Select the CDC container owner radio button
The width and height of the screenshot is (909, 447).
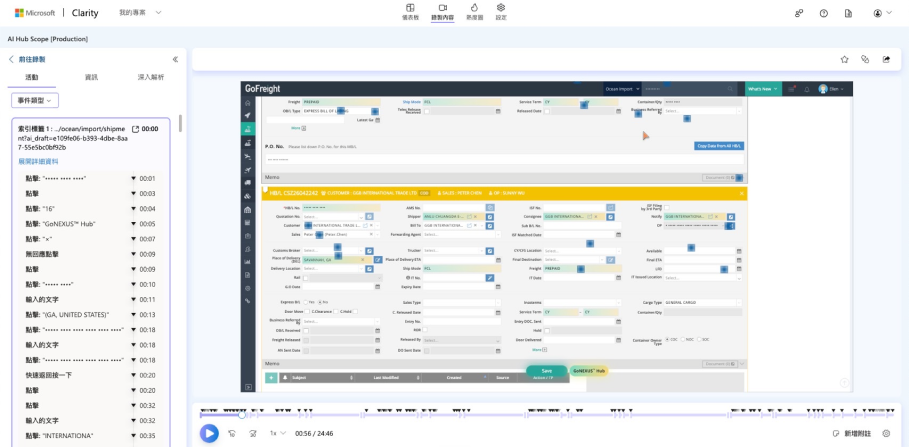pos(667,339)
